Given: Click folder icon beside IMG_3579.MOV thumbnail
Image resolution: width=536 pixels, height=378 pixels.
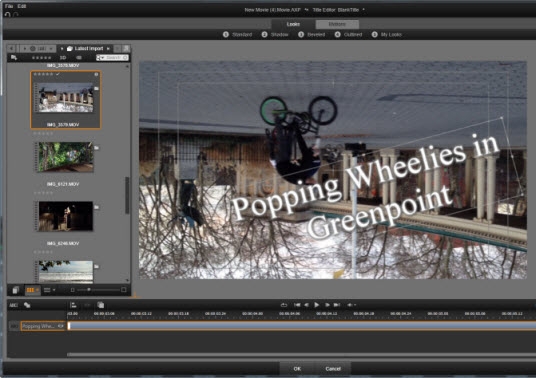Looking at the screenshot, I should pyautogui.click(x=97, y=89).
